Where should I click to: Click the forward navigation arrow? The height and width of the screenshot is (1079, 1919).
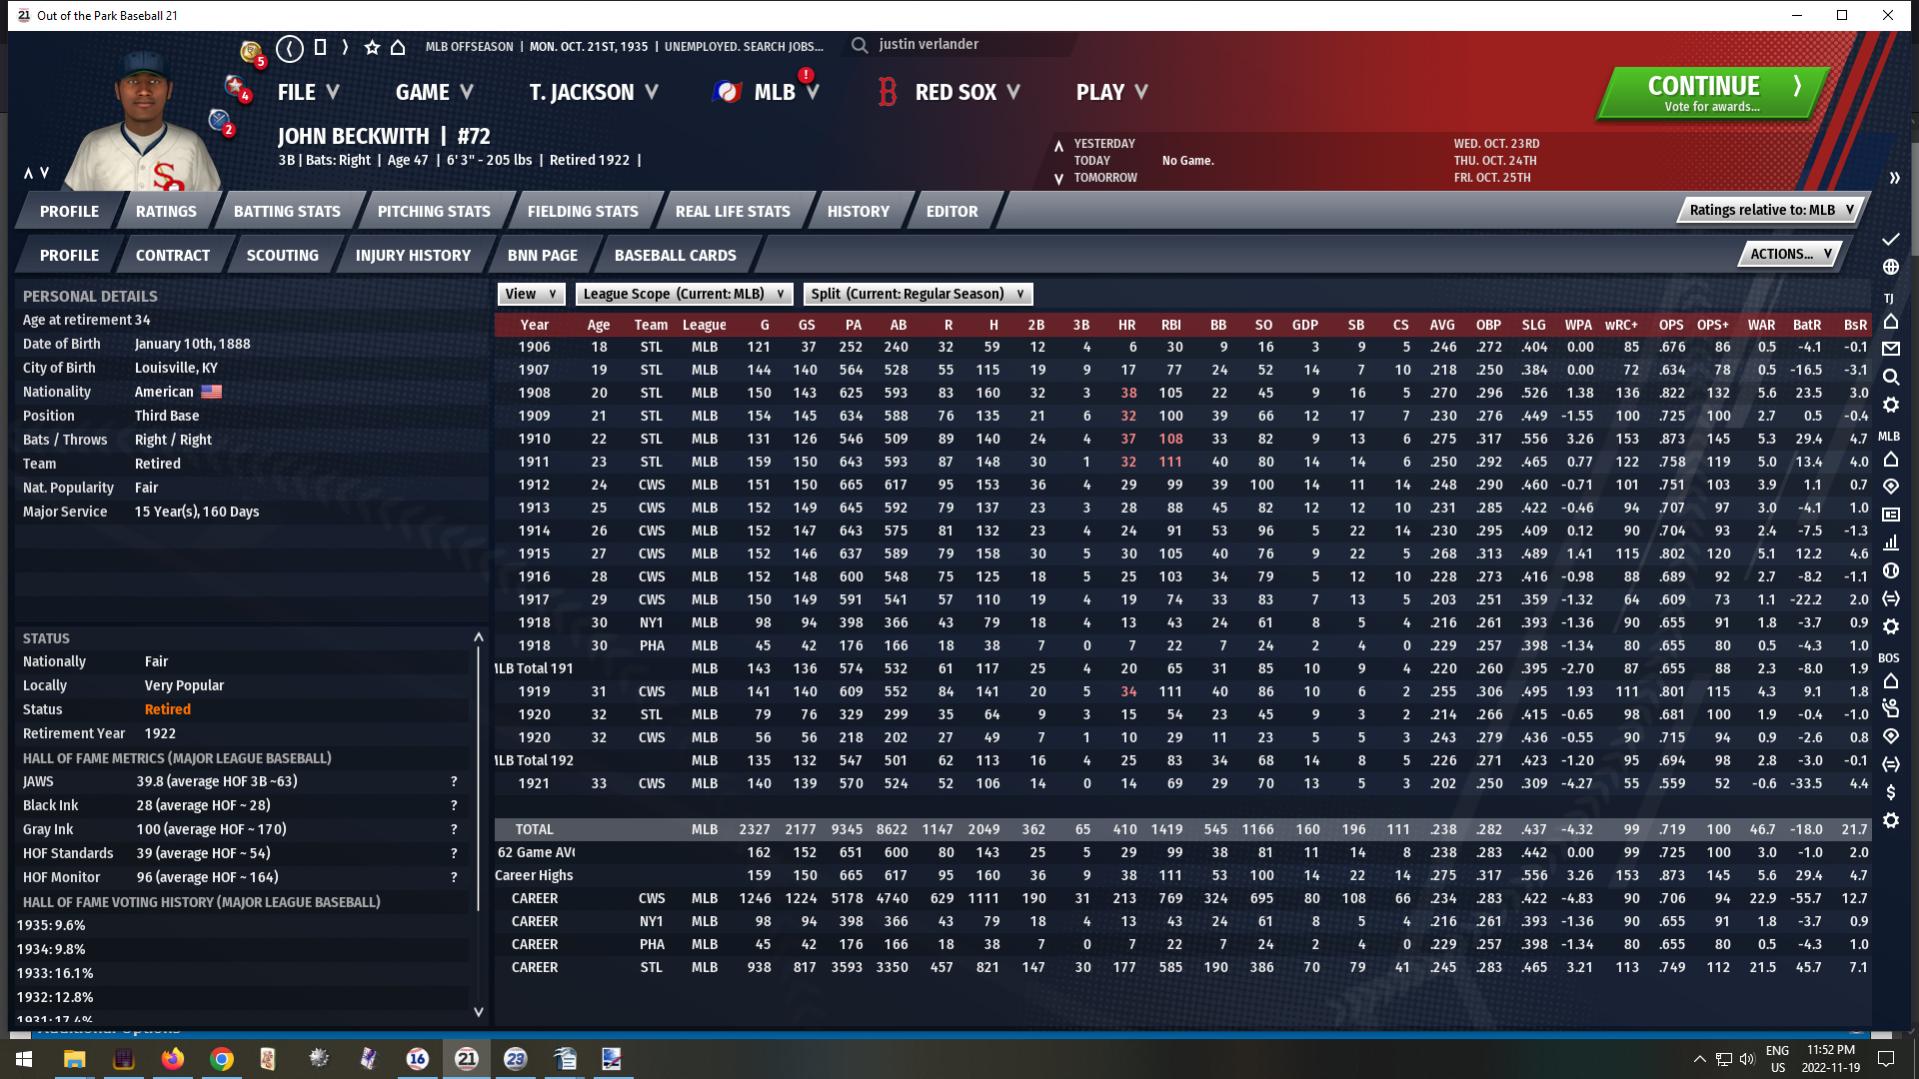[x=345, y=47]
